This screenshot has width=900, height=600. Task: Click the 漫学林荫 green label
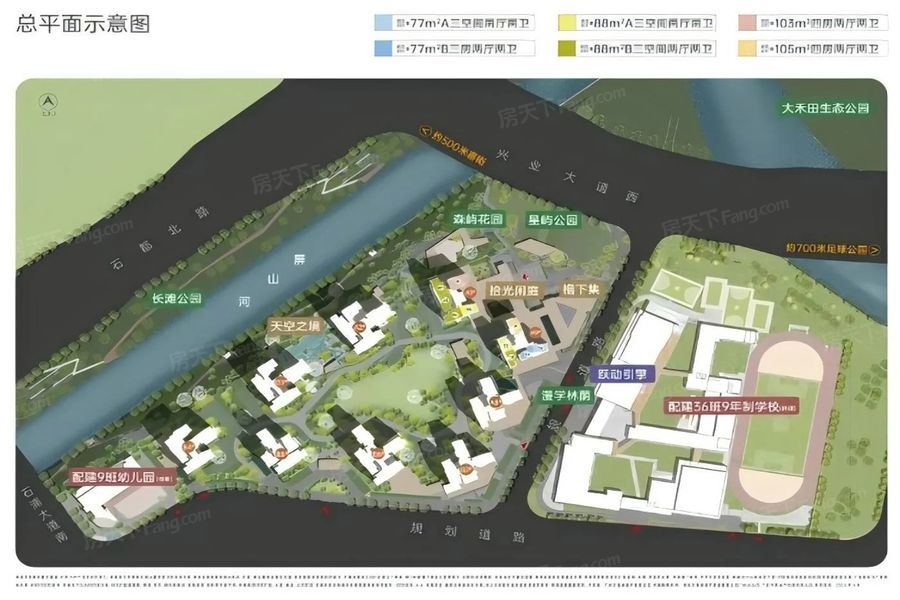click(x=566, y=396)
